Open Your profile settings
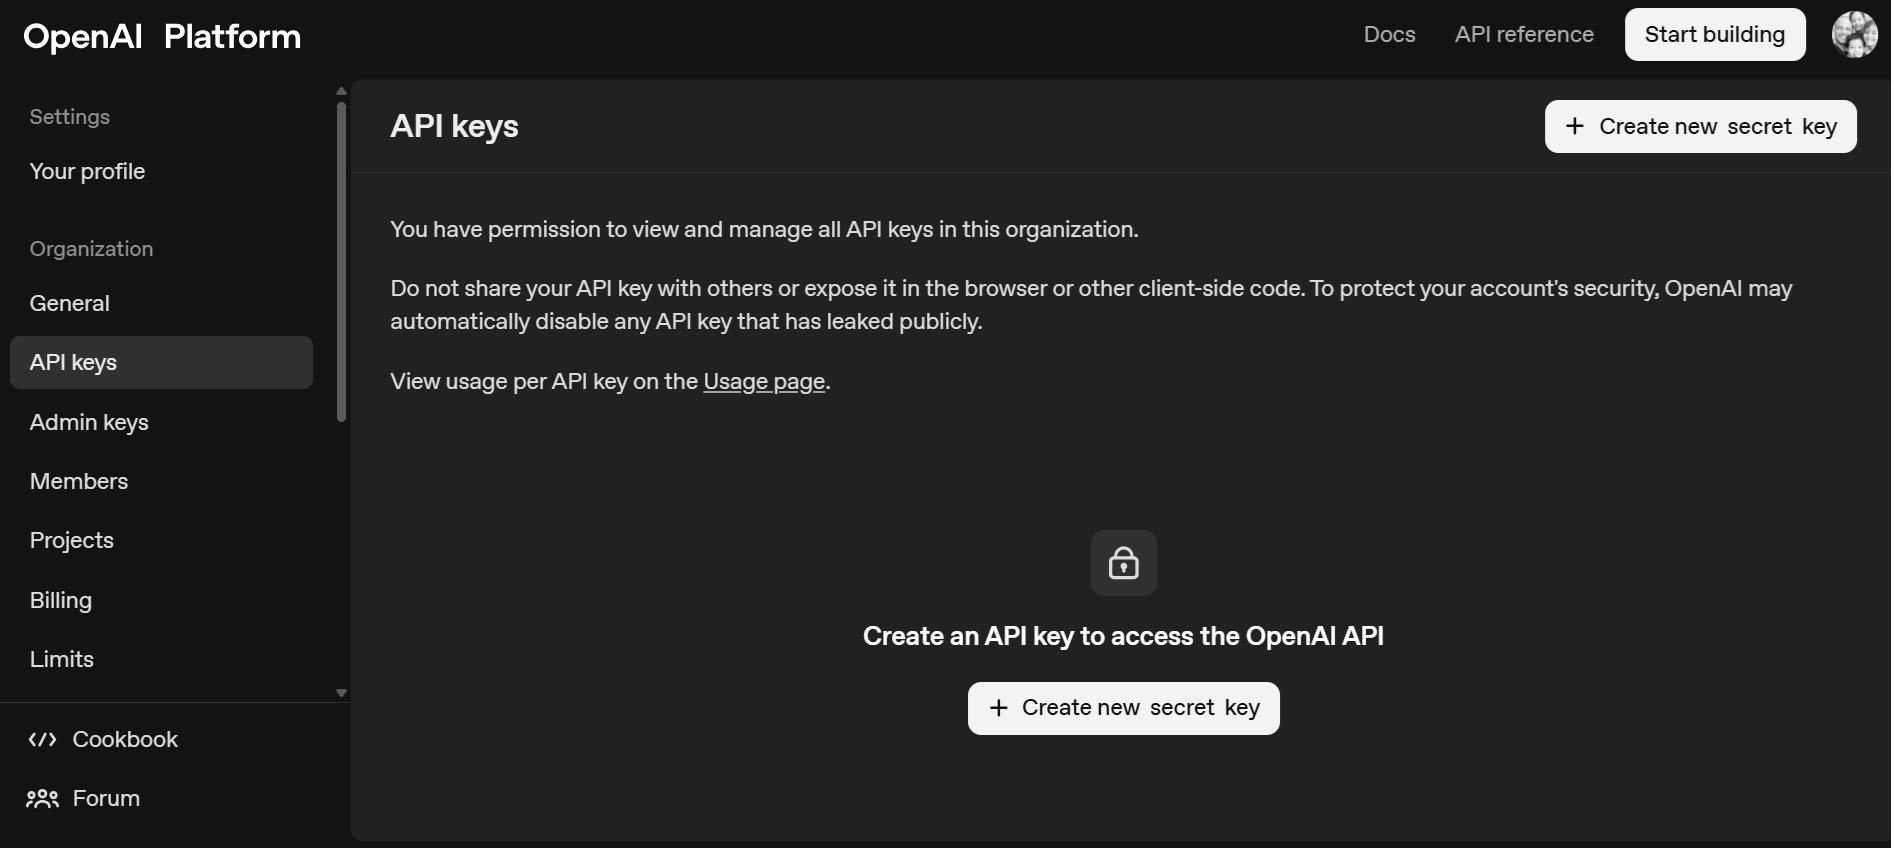 (87, 172)
